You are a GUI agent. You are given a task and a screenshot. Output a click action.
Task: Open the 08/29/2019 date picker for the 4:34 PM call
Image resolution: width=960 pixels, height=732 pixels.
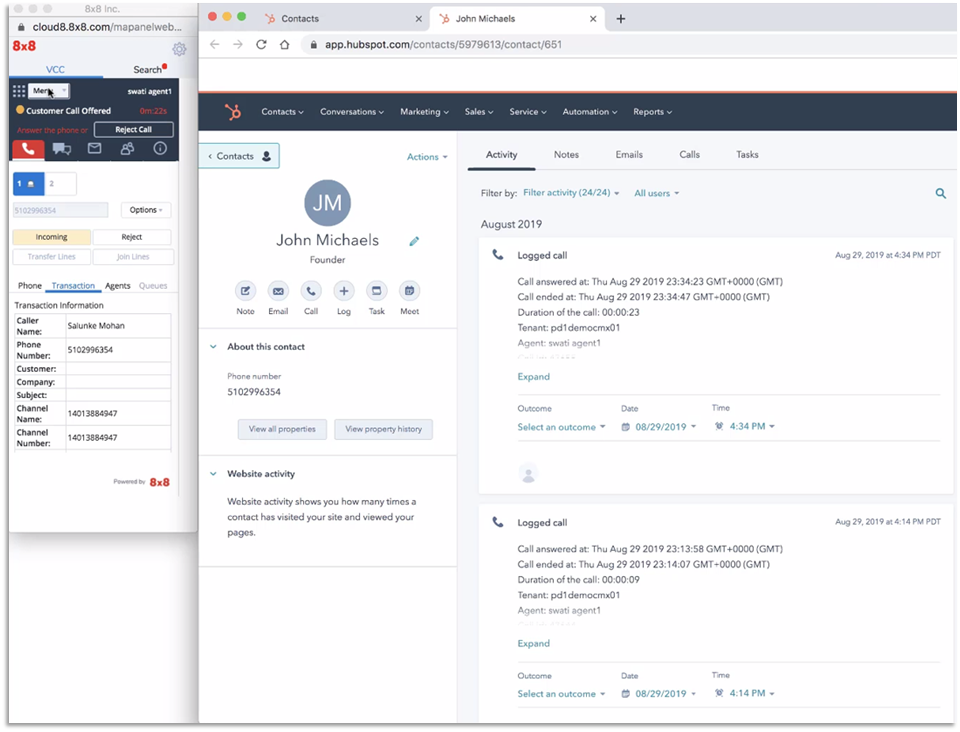click(x=659, y=427)
